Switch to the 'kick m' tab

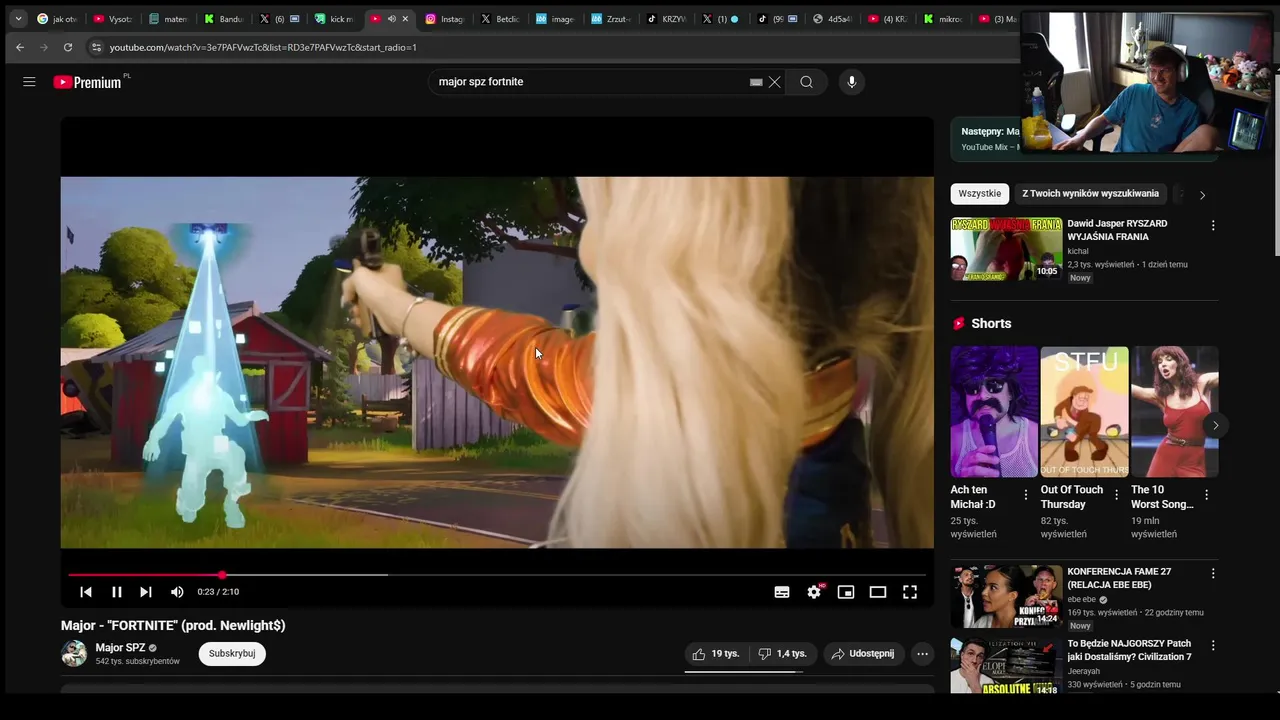tap(334, 19)
